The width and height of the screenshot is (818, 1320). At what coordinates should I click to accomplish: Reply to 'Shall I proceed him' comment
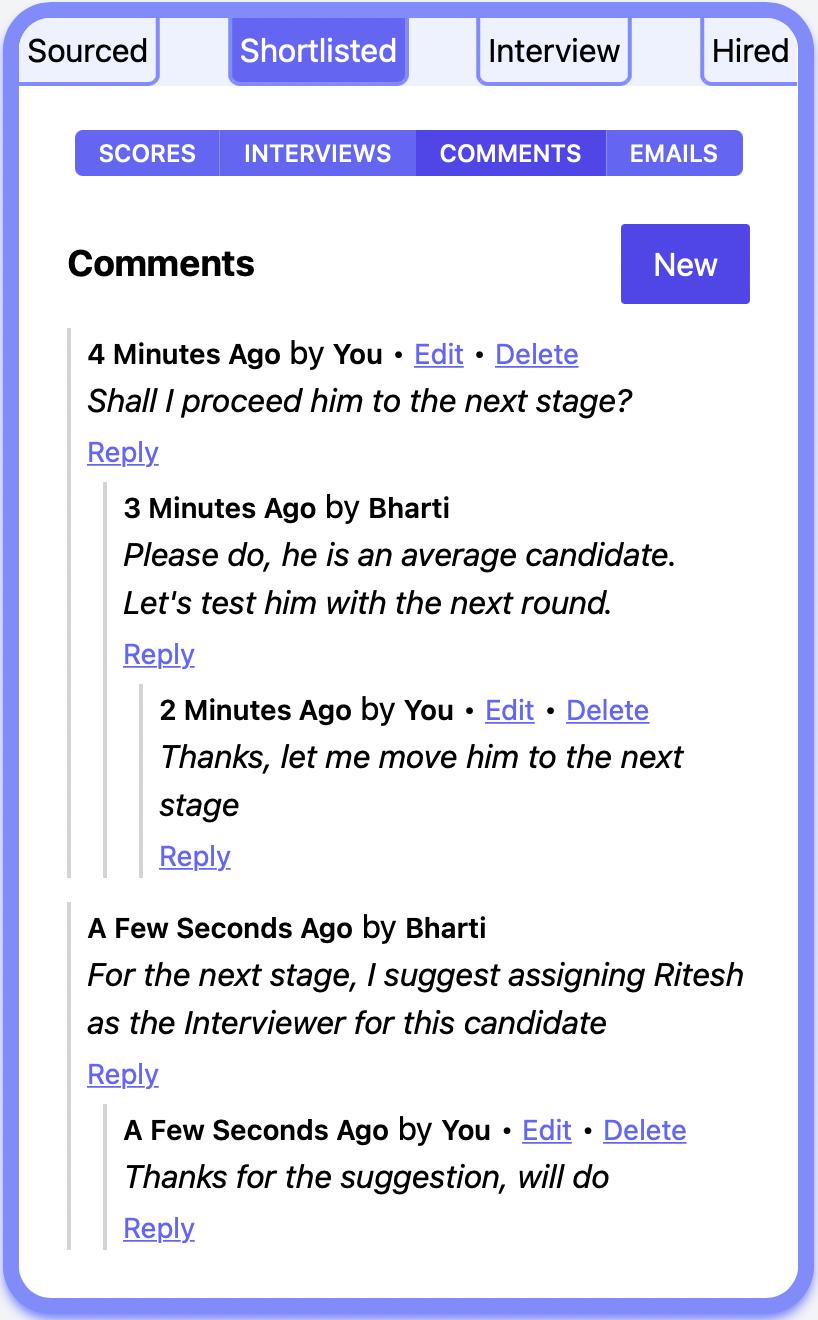tap(123, 452)
